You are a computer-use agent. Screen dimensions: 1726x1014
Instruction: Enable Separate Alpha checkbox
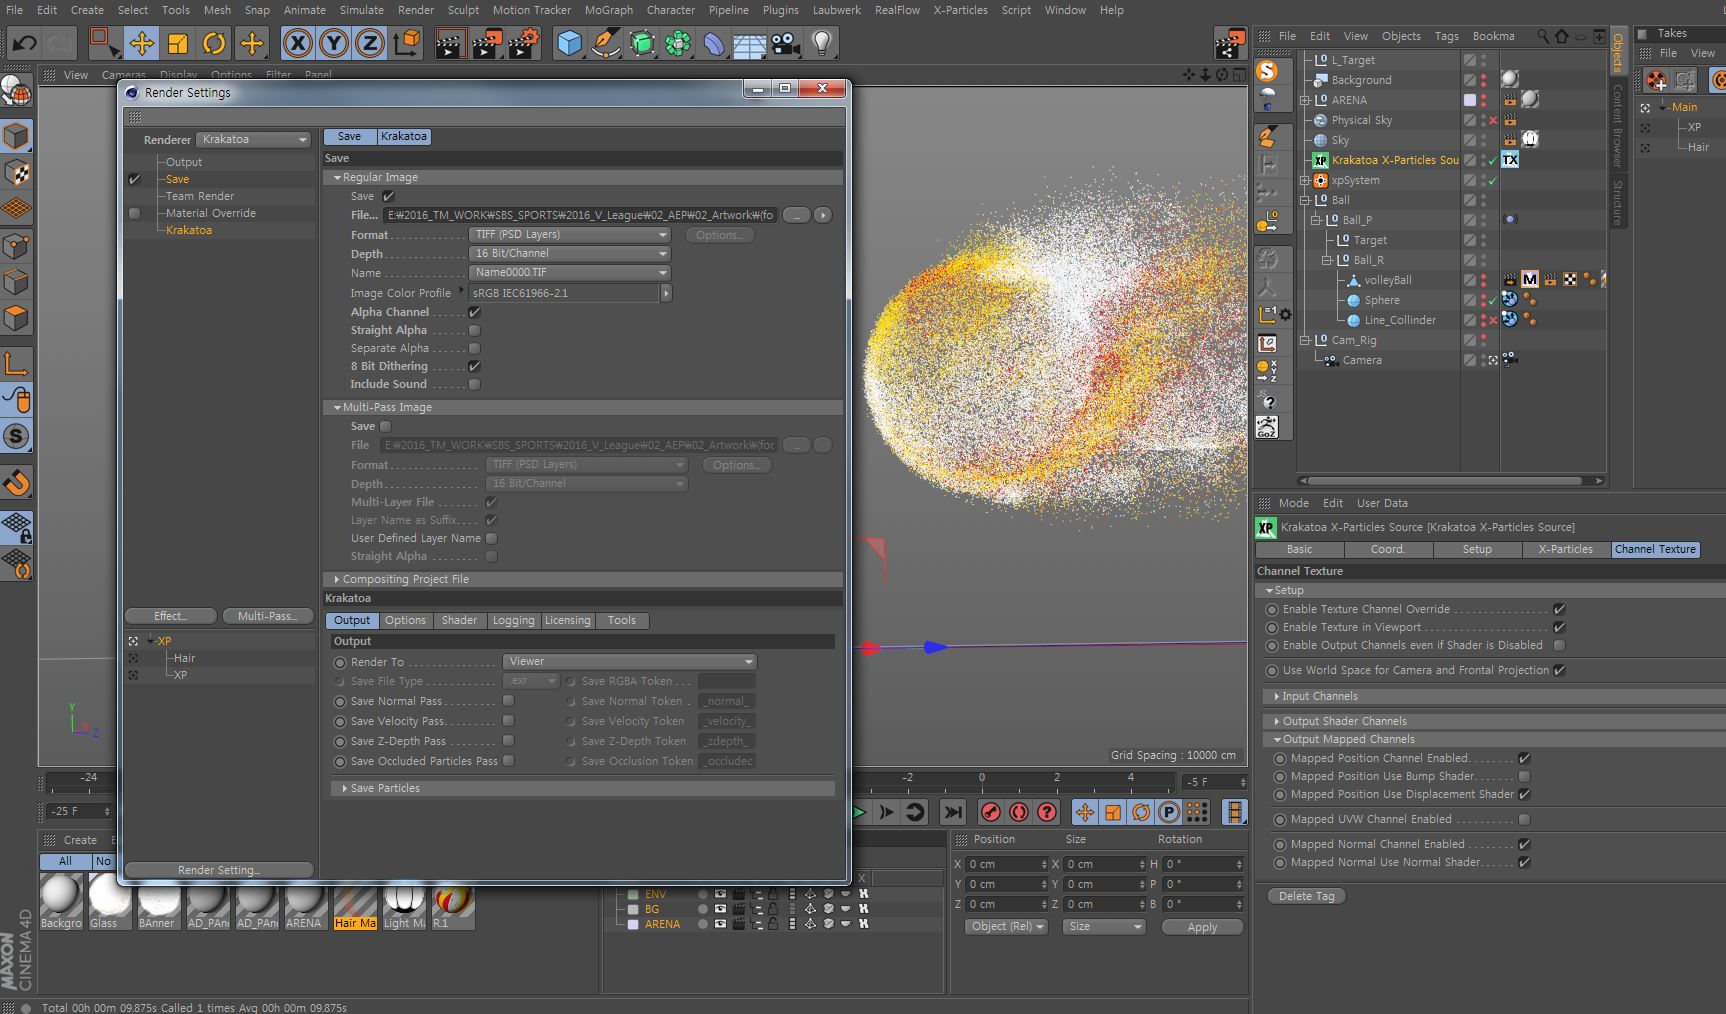475,348
